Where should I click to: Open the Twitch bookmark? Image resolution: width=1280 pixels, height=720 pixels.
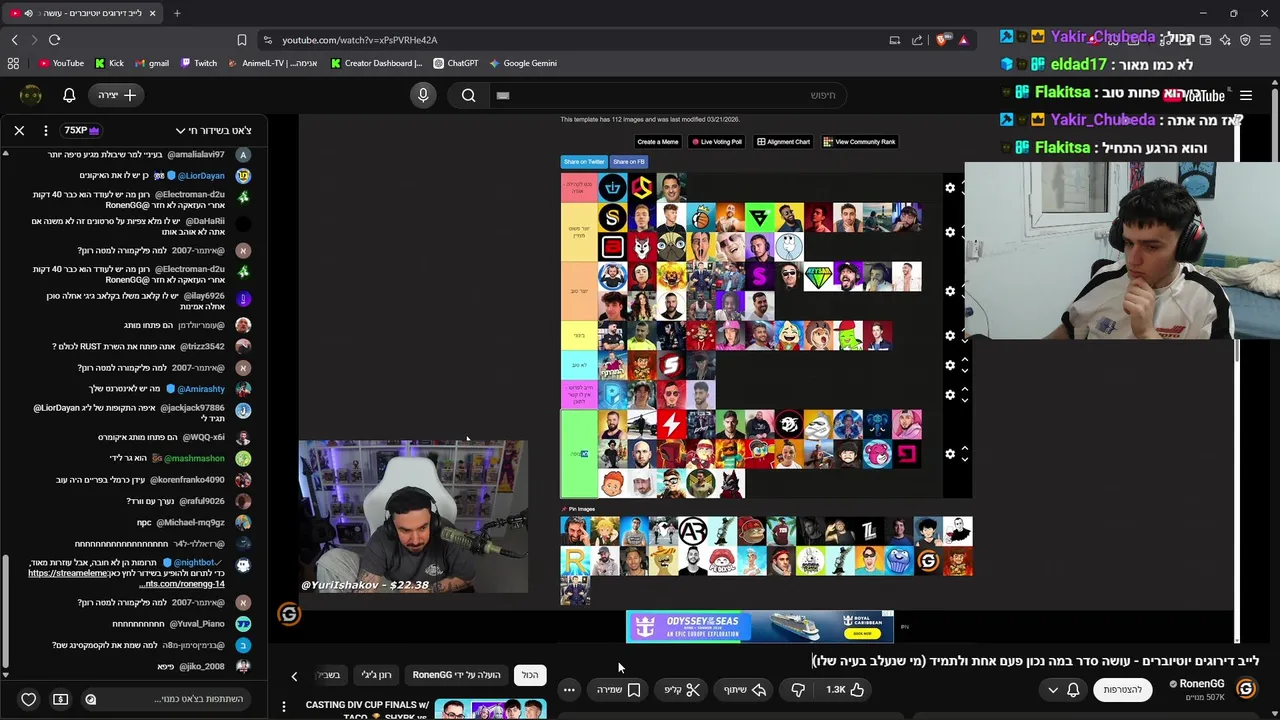[199, 63]
